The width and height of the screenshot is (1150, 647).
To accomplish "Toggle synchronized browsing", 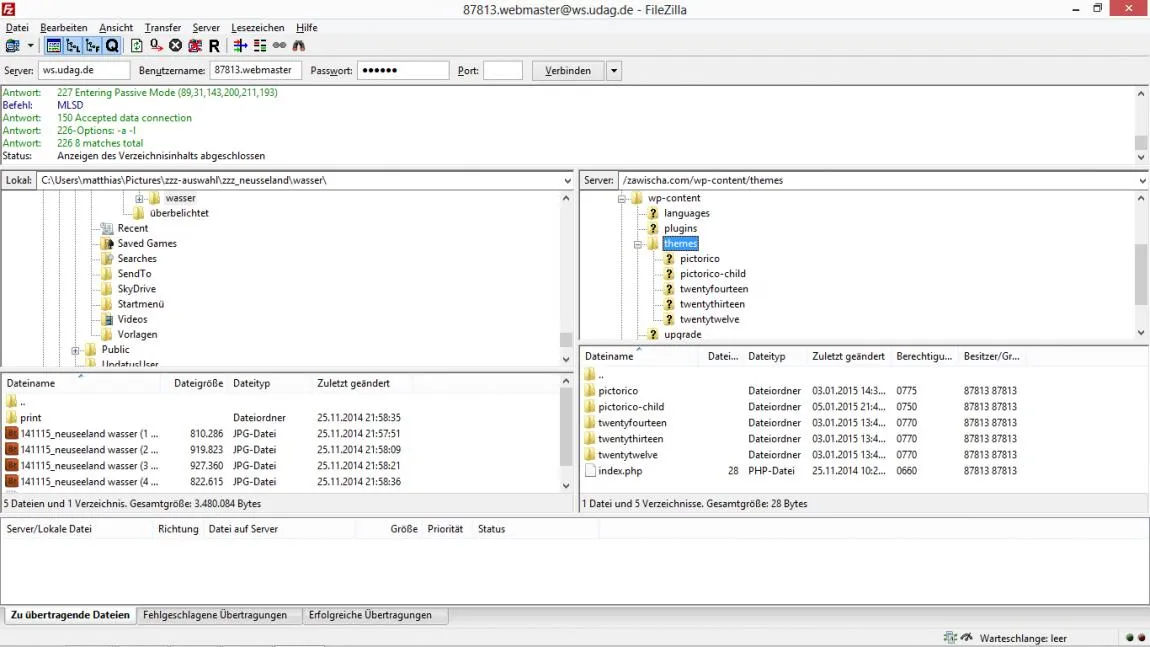I will click(x=279, y=45).
